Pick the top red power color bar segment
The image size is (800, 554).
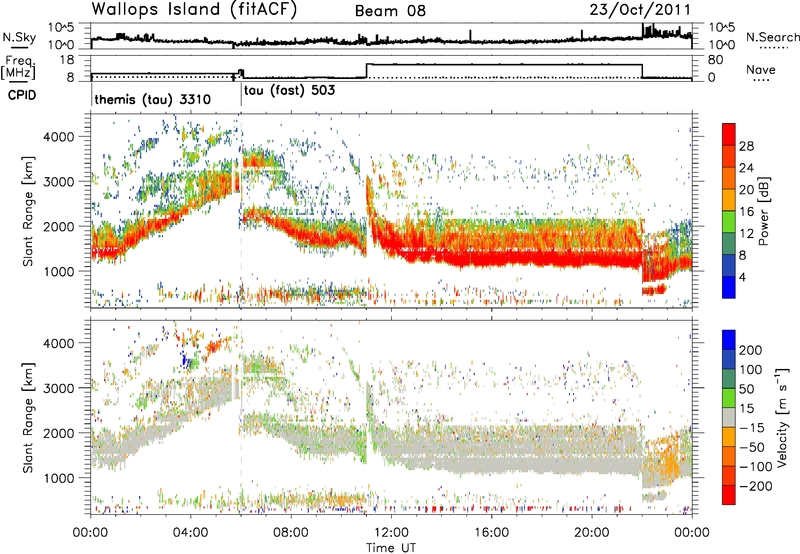(x=729, y=134)
